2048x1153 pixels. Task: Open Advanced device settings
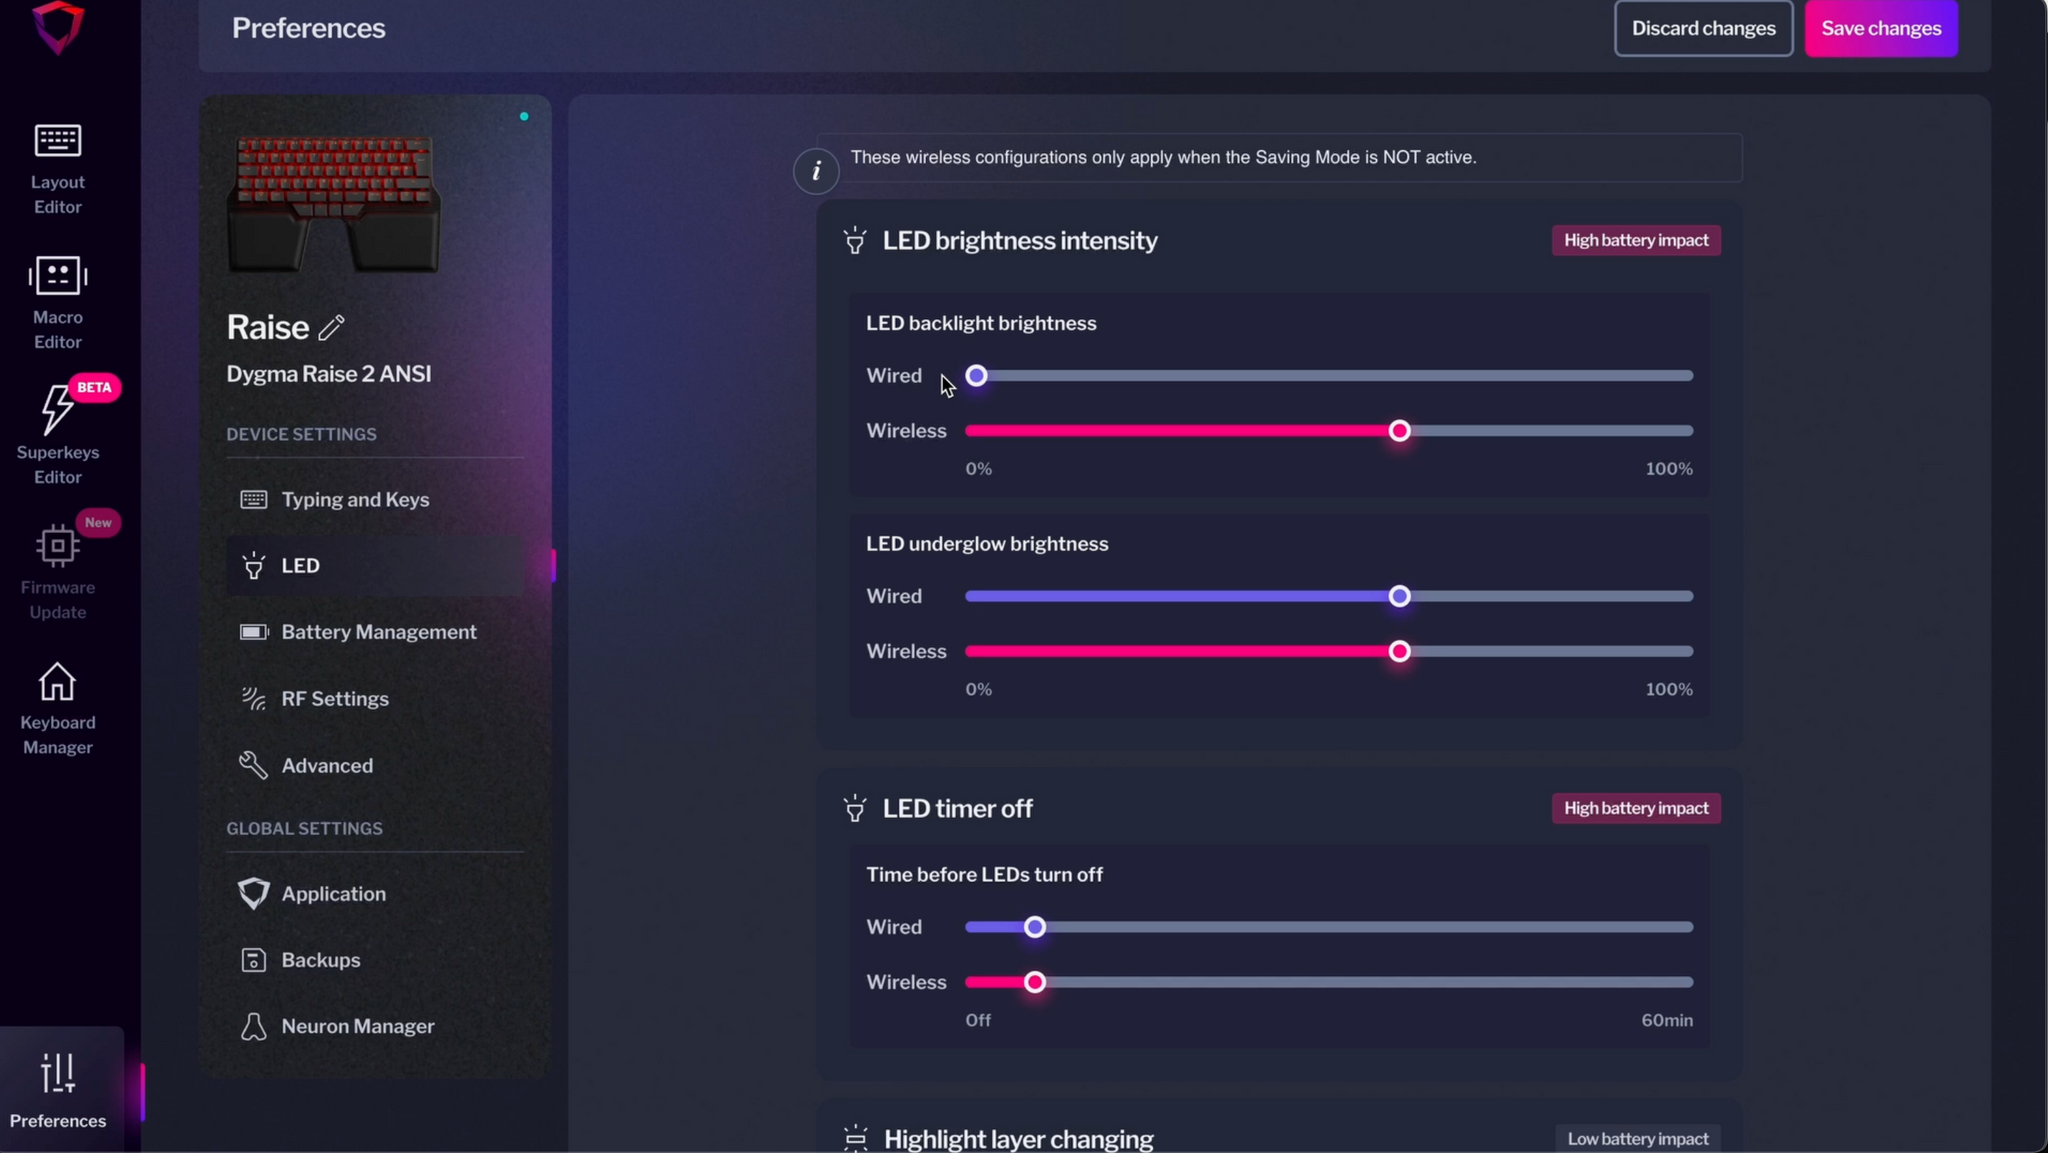pos(326,766)
